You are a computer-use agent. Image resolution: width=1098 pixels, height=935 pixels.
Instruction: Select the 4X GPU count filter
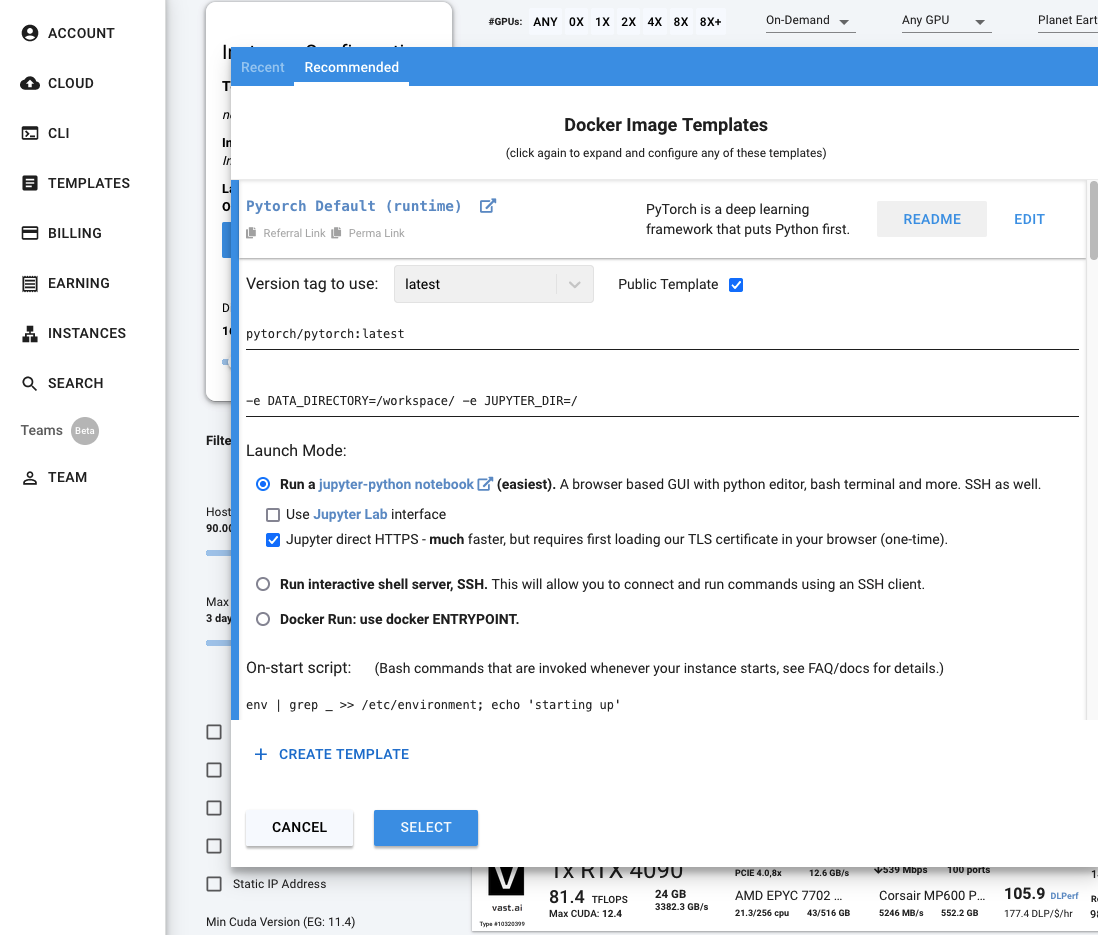[x=655, y=22]
